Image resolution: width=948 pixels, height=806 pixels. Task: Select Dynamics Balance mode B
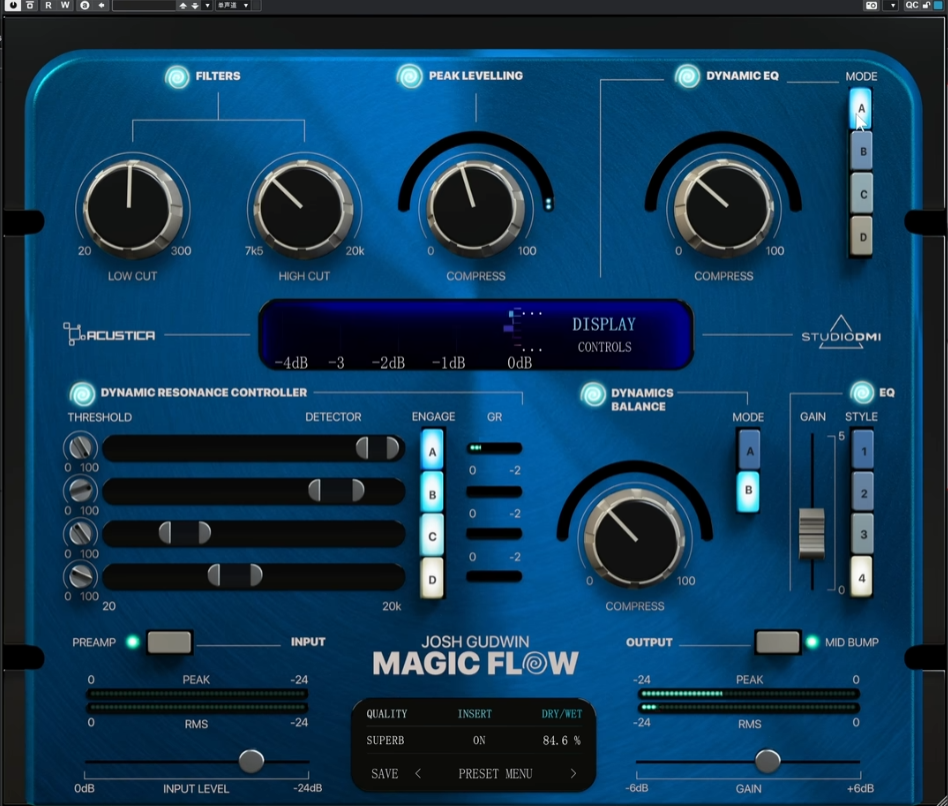pyautogui.click(x=748, y=492)
